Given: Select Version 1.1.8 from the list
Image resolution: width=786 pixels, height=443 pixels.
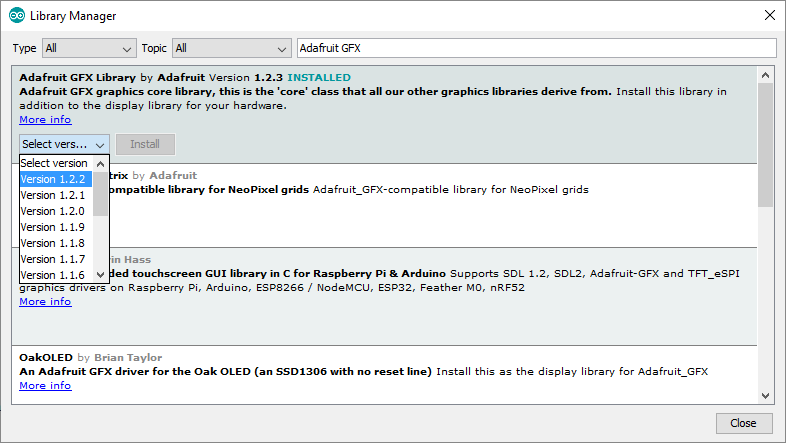Looking at the screenshot, I should tap(56, 244).
